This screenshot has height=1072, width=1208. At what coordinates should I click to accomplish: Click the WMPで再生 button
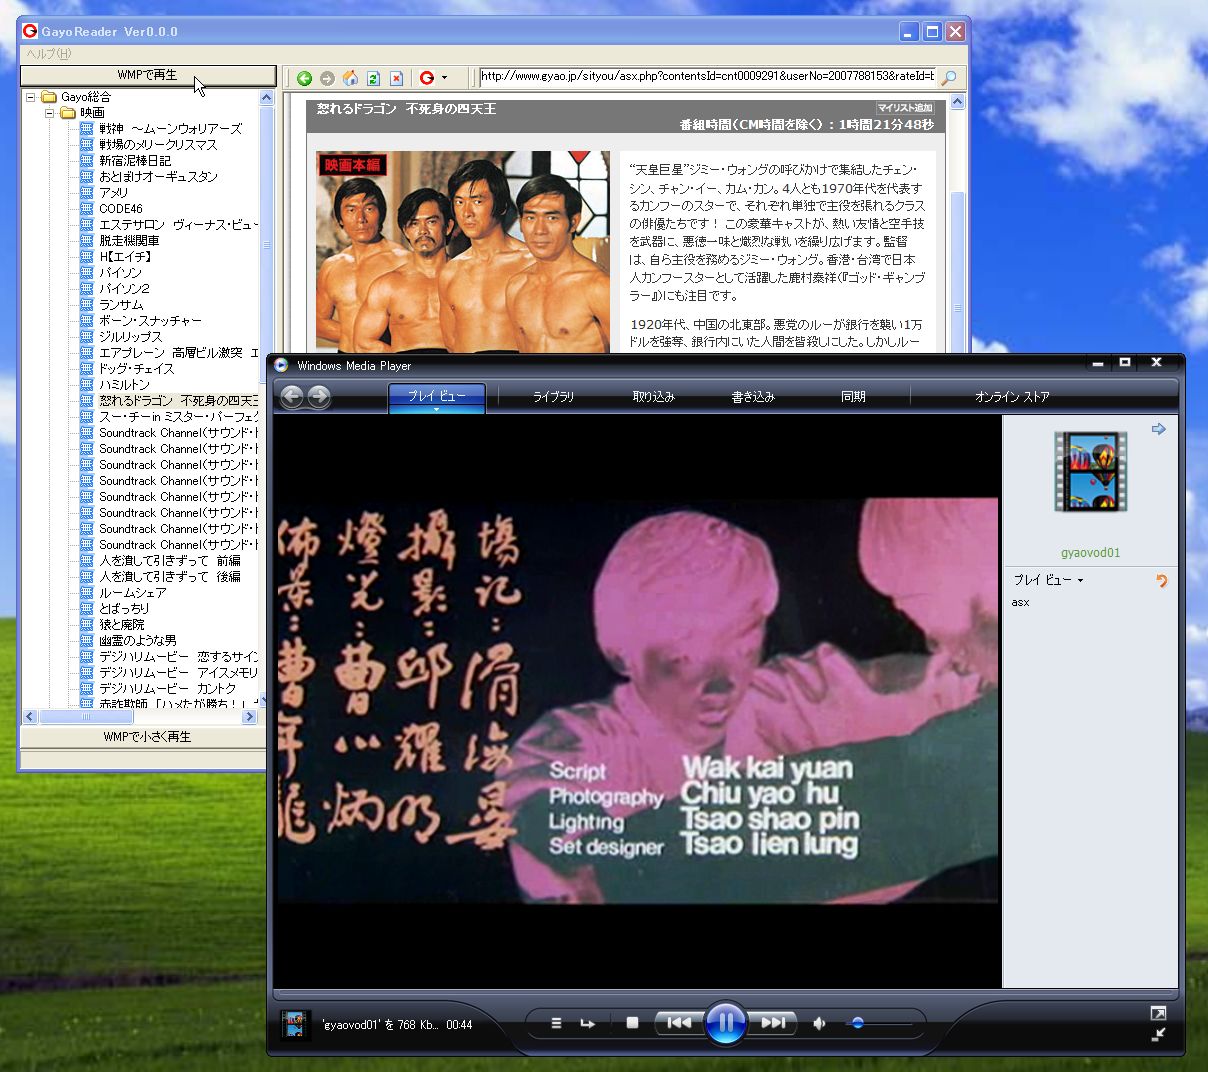click(x=148, y=75)
